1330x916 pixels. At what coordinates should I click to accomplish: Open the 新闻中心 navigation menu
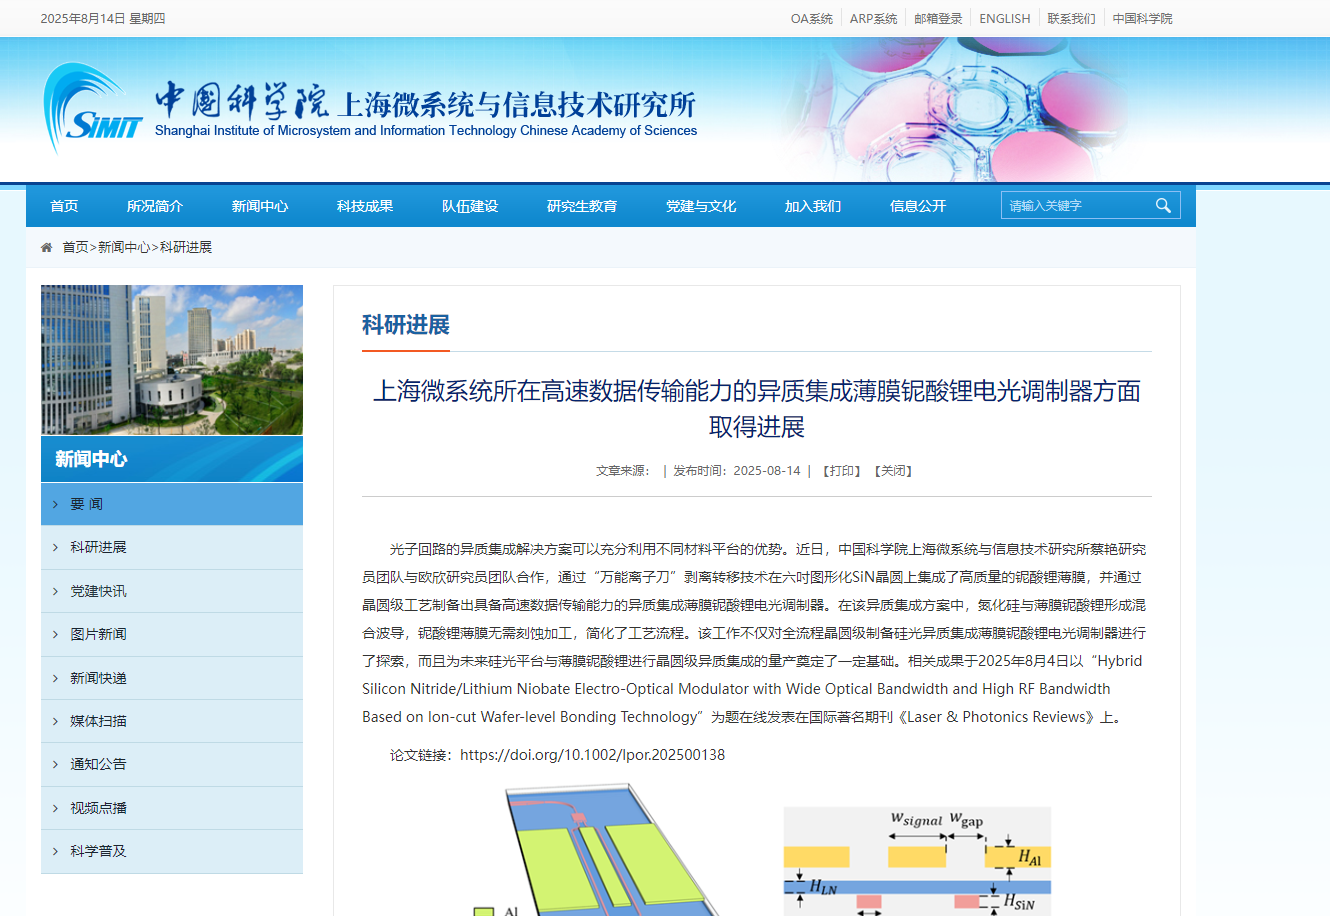(x=260, y=206)
